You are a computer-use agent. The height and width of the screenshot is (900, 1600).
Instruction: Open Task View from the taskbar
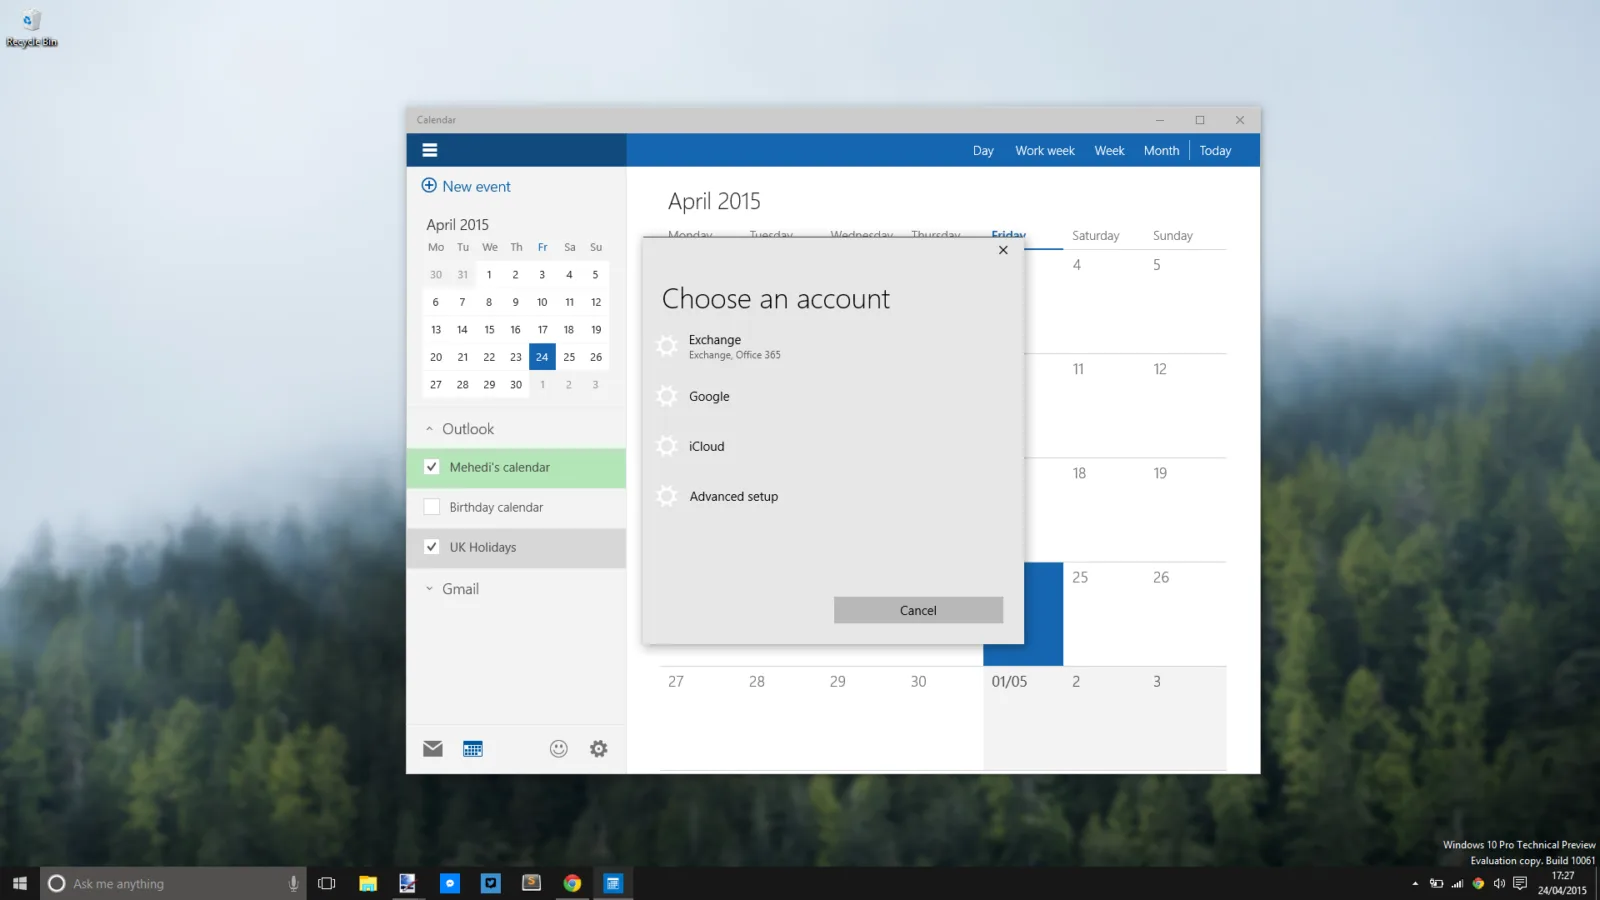pyautogui.click(x=327, y=883)
